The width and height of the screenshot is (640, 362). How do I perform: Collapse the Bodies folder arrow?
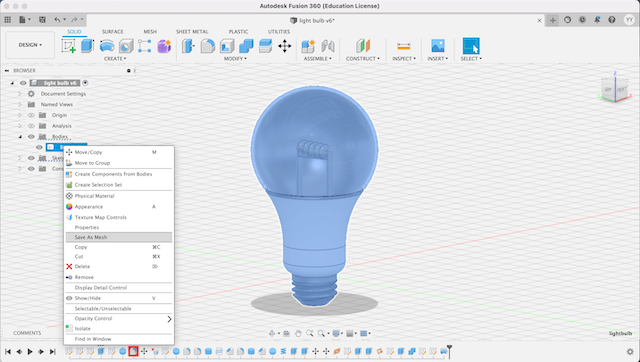[x=20, y=137]
